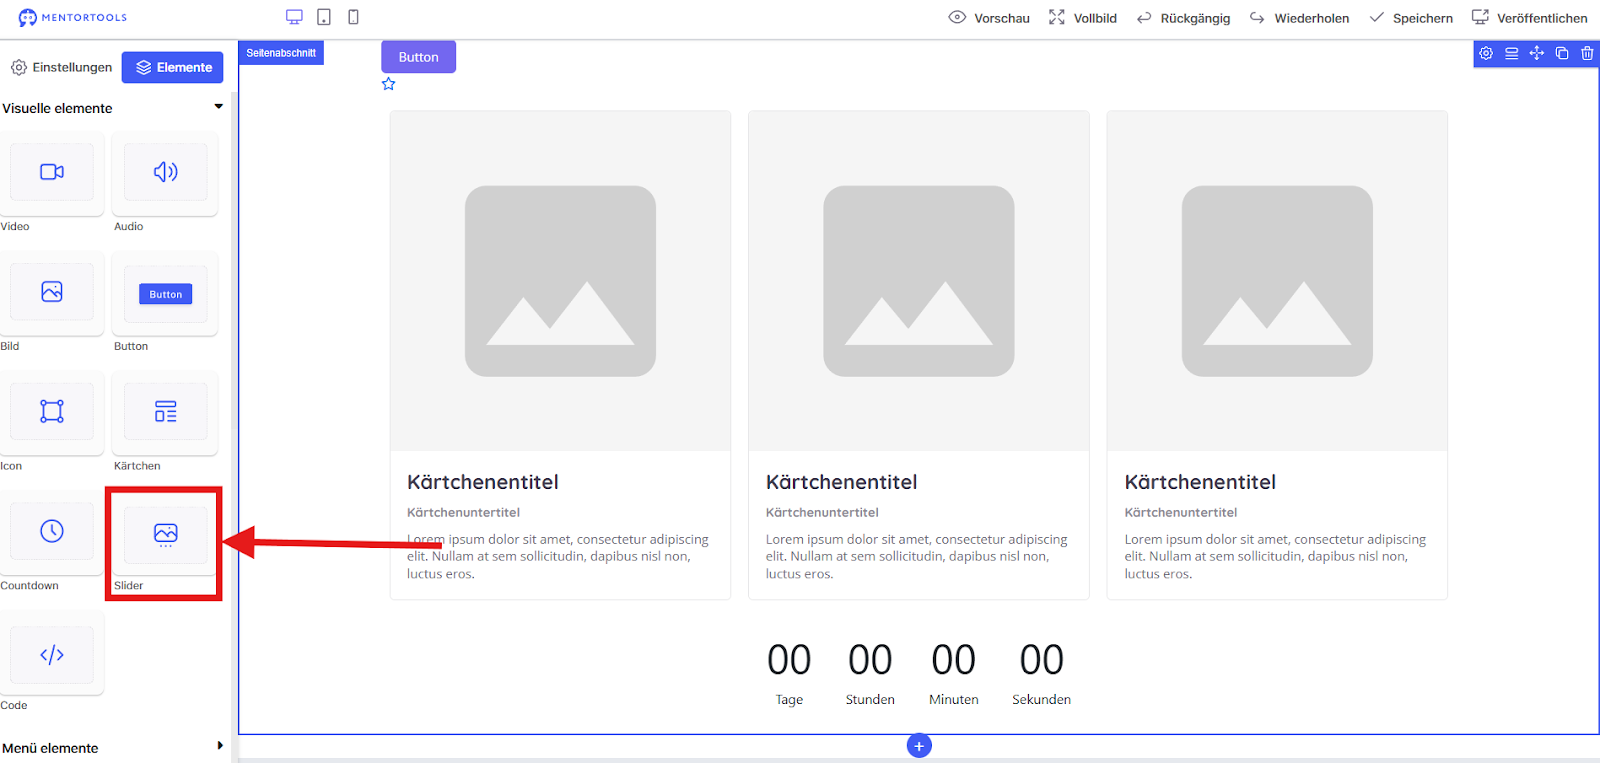Select the Icon element tile
Image resolution: width=1600 pixels, height=763 pixels.
tap(52, 412)
